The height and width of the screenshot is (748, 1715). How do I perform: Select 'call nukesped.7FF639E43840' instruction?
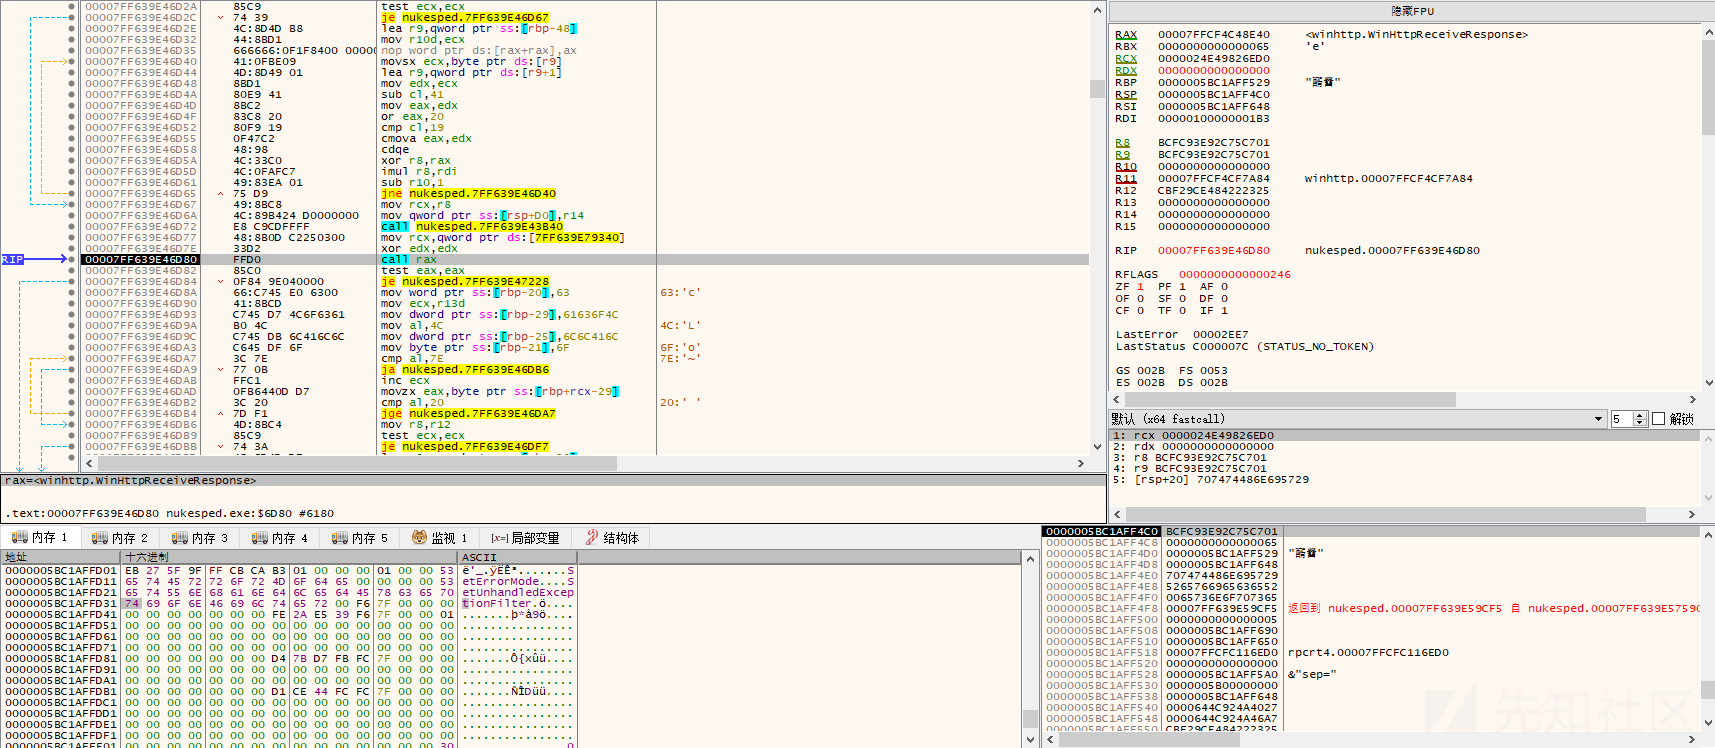tap(472, 226)
